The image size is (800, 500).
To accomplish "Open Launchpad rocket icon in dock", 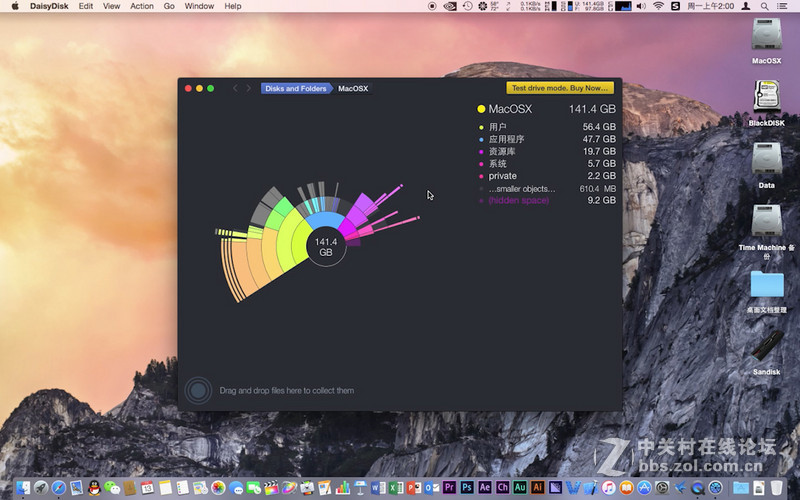I will [41, 488].
